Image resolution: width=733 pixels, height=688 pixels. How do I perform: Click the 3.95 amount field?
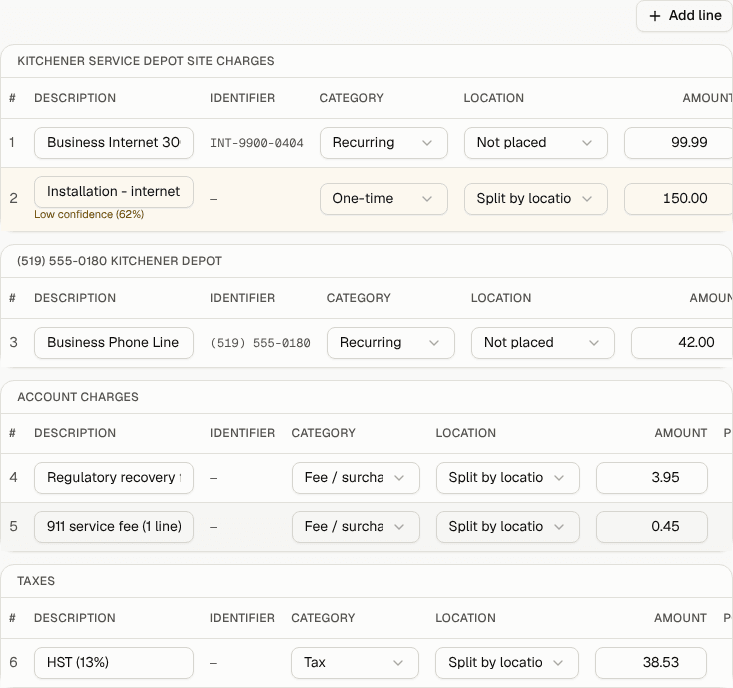pyautogui.click(x=652, y=478)
